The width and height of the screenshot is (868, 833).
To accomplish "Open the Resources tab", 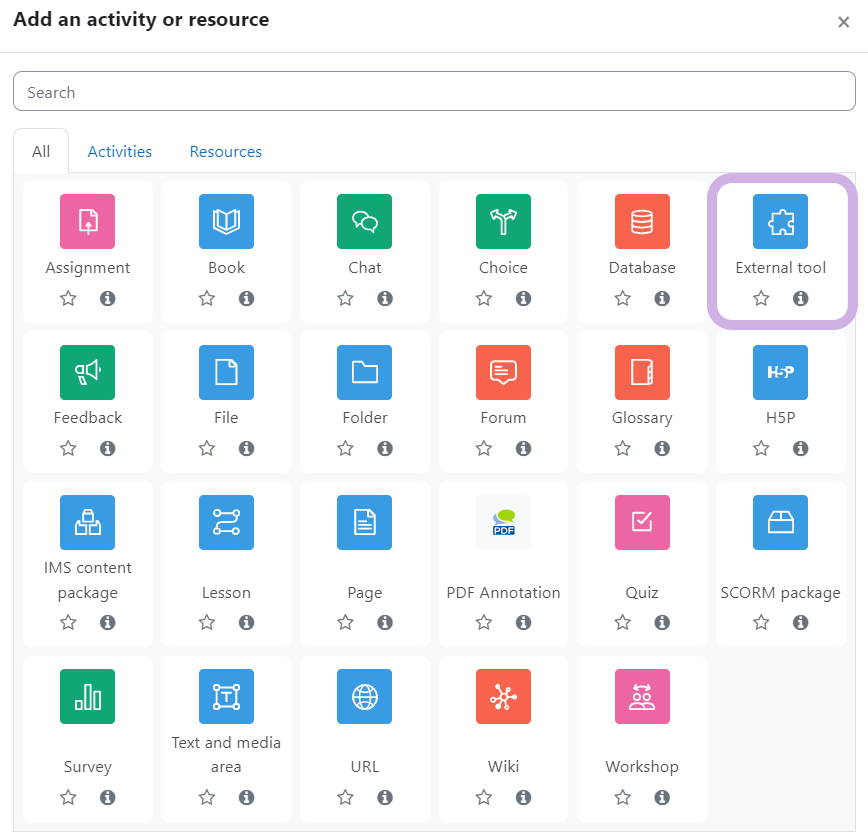I will coord(226,152).
